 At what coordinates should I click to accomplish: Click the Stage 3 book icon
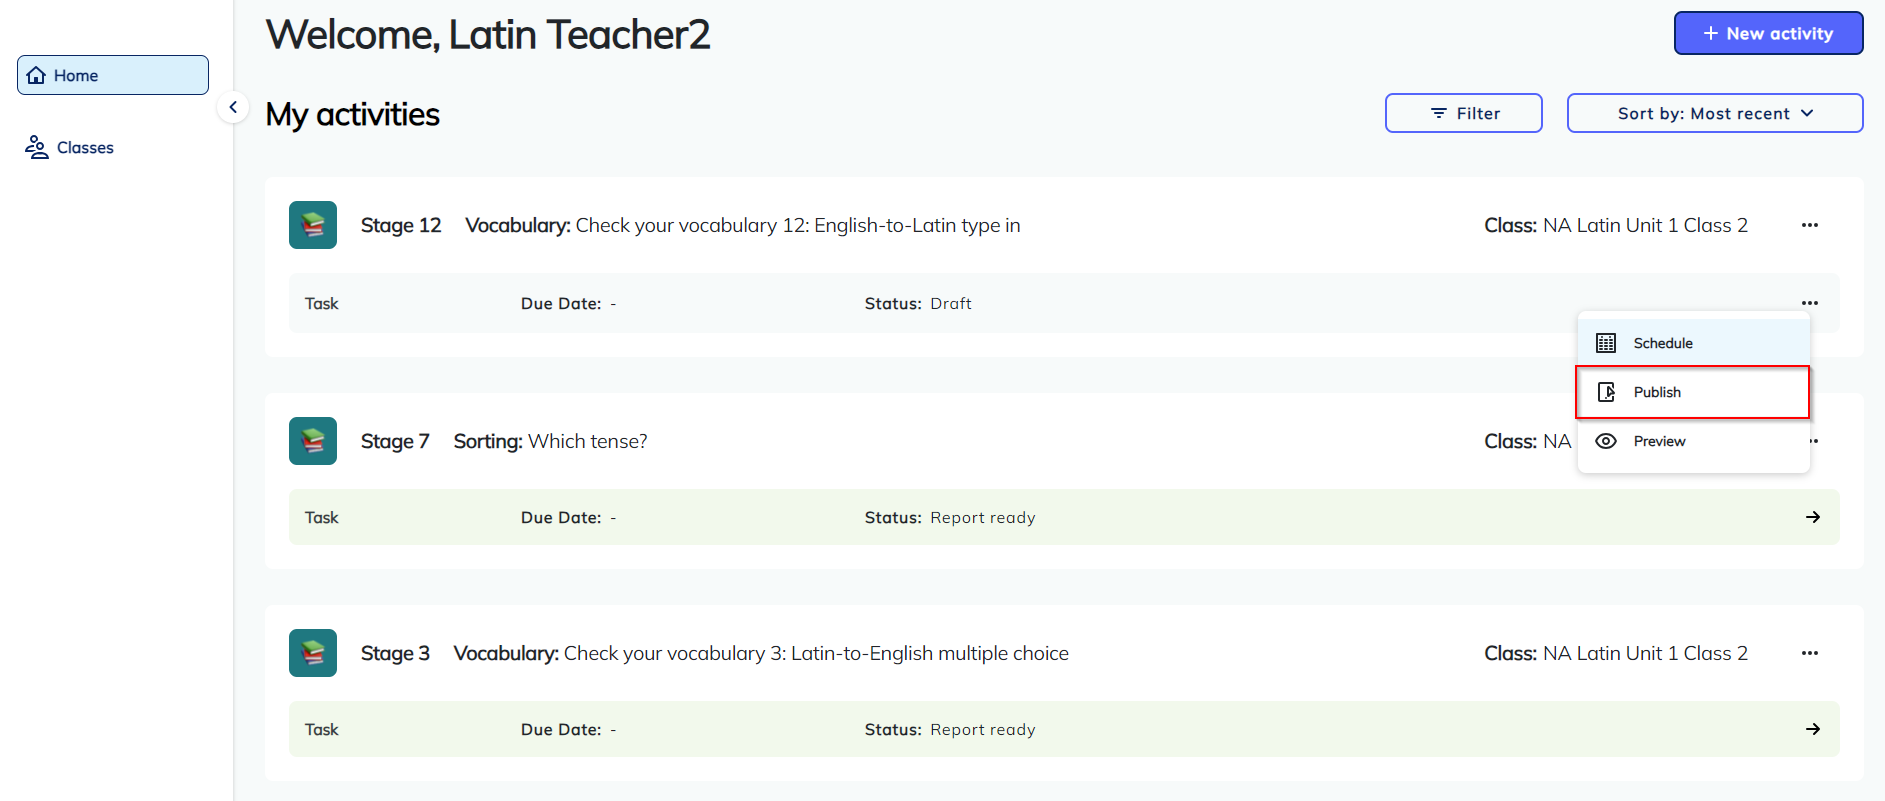click(x=313, y=653)
